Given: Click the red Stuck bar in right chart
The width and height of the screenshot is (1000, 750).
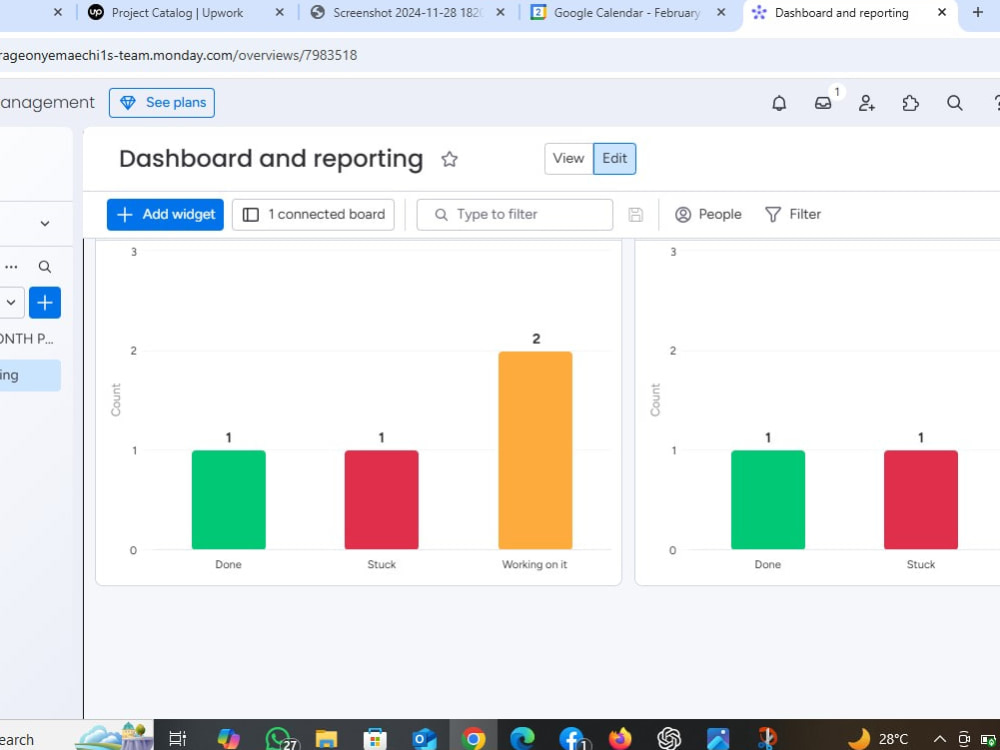Looking at the screenshot, I should [921, 499].
